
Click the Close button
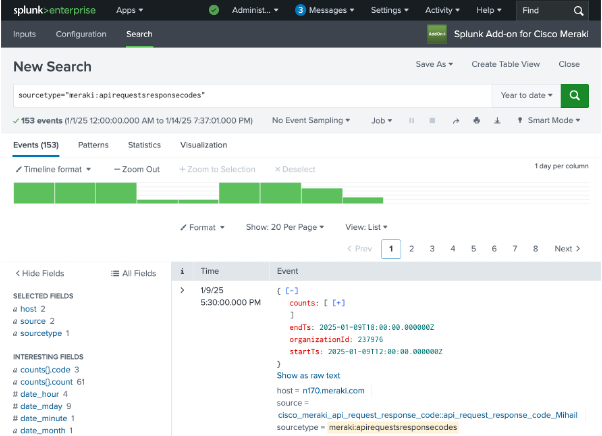point(569,64)
